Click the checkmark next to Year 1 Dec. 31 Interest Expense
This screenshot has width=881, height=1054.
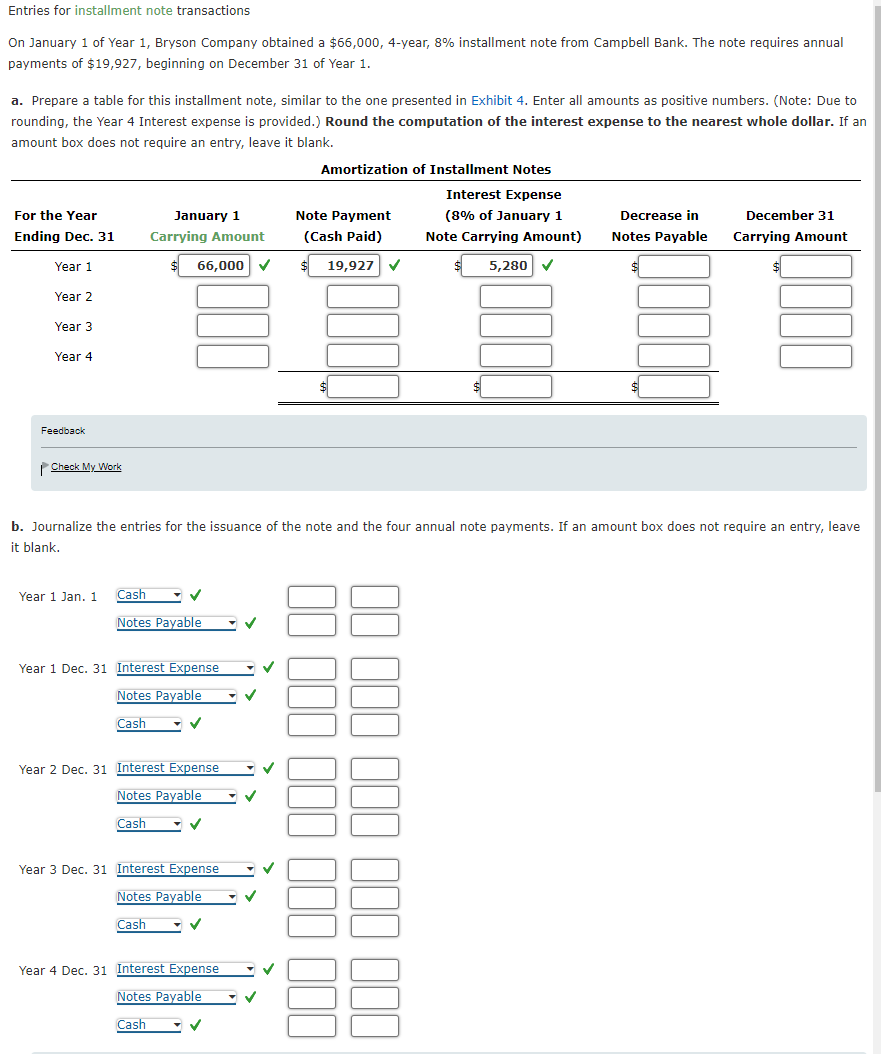[x=267, y=667]
